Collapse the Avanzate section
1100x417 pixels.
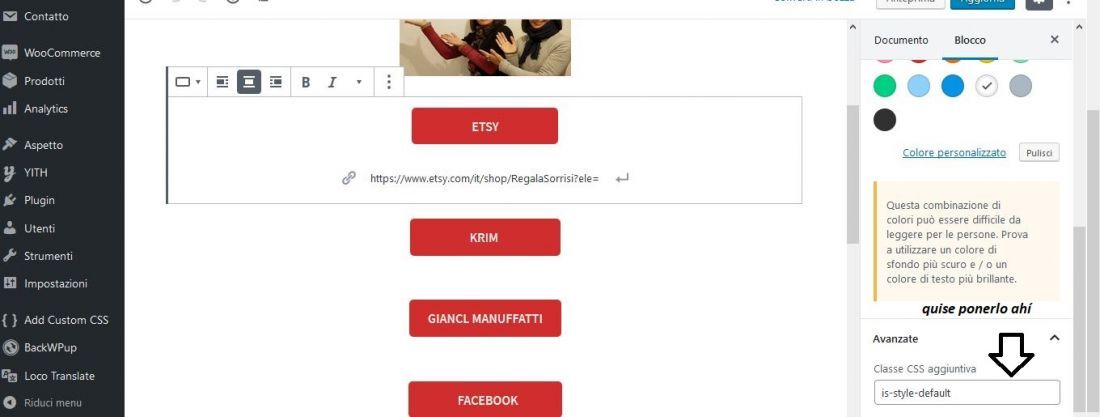tap(1054, 338)
